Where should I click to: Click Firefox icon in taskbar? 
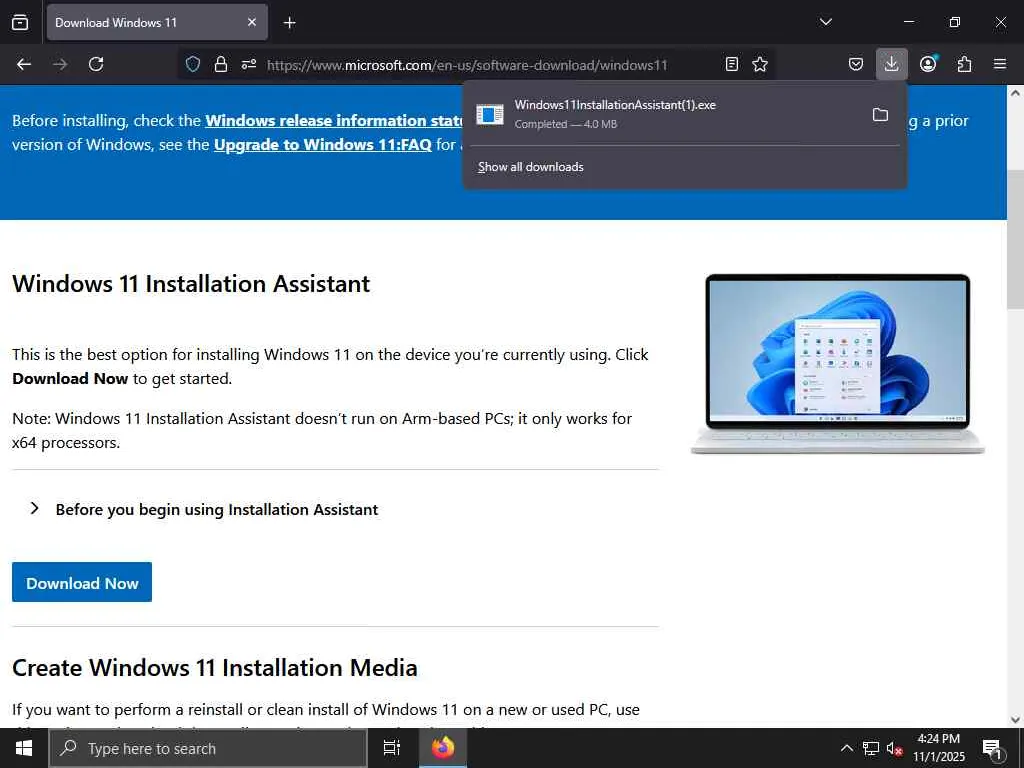point(443,748)
